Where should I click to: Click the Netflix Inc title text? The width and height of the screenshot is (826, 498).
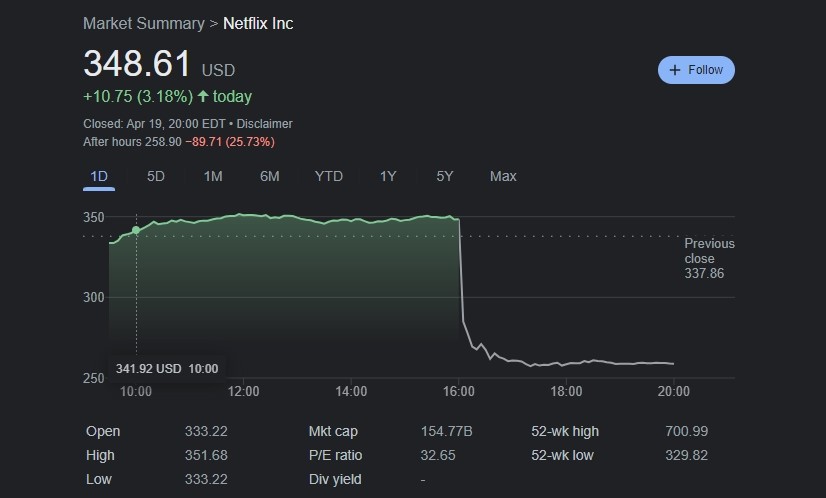click(x=258, y=24)
